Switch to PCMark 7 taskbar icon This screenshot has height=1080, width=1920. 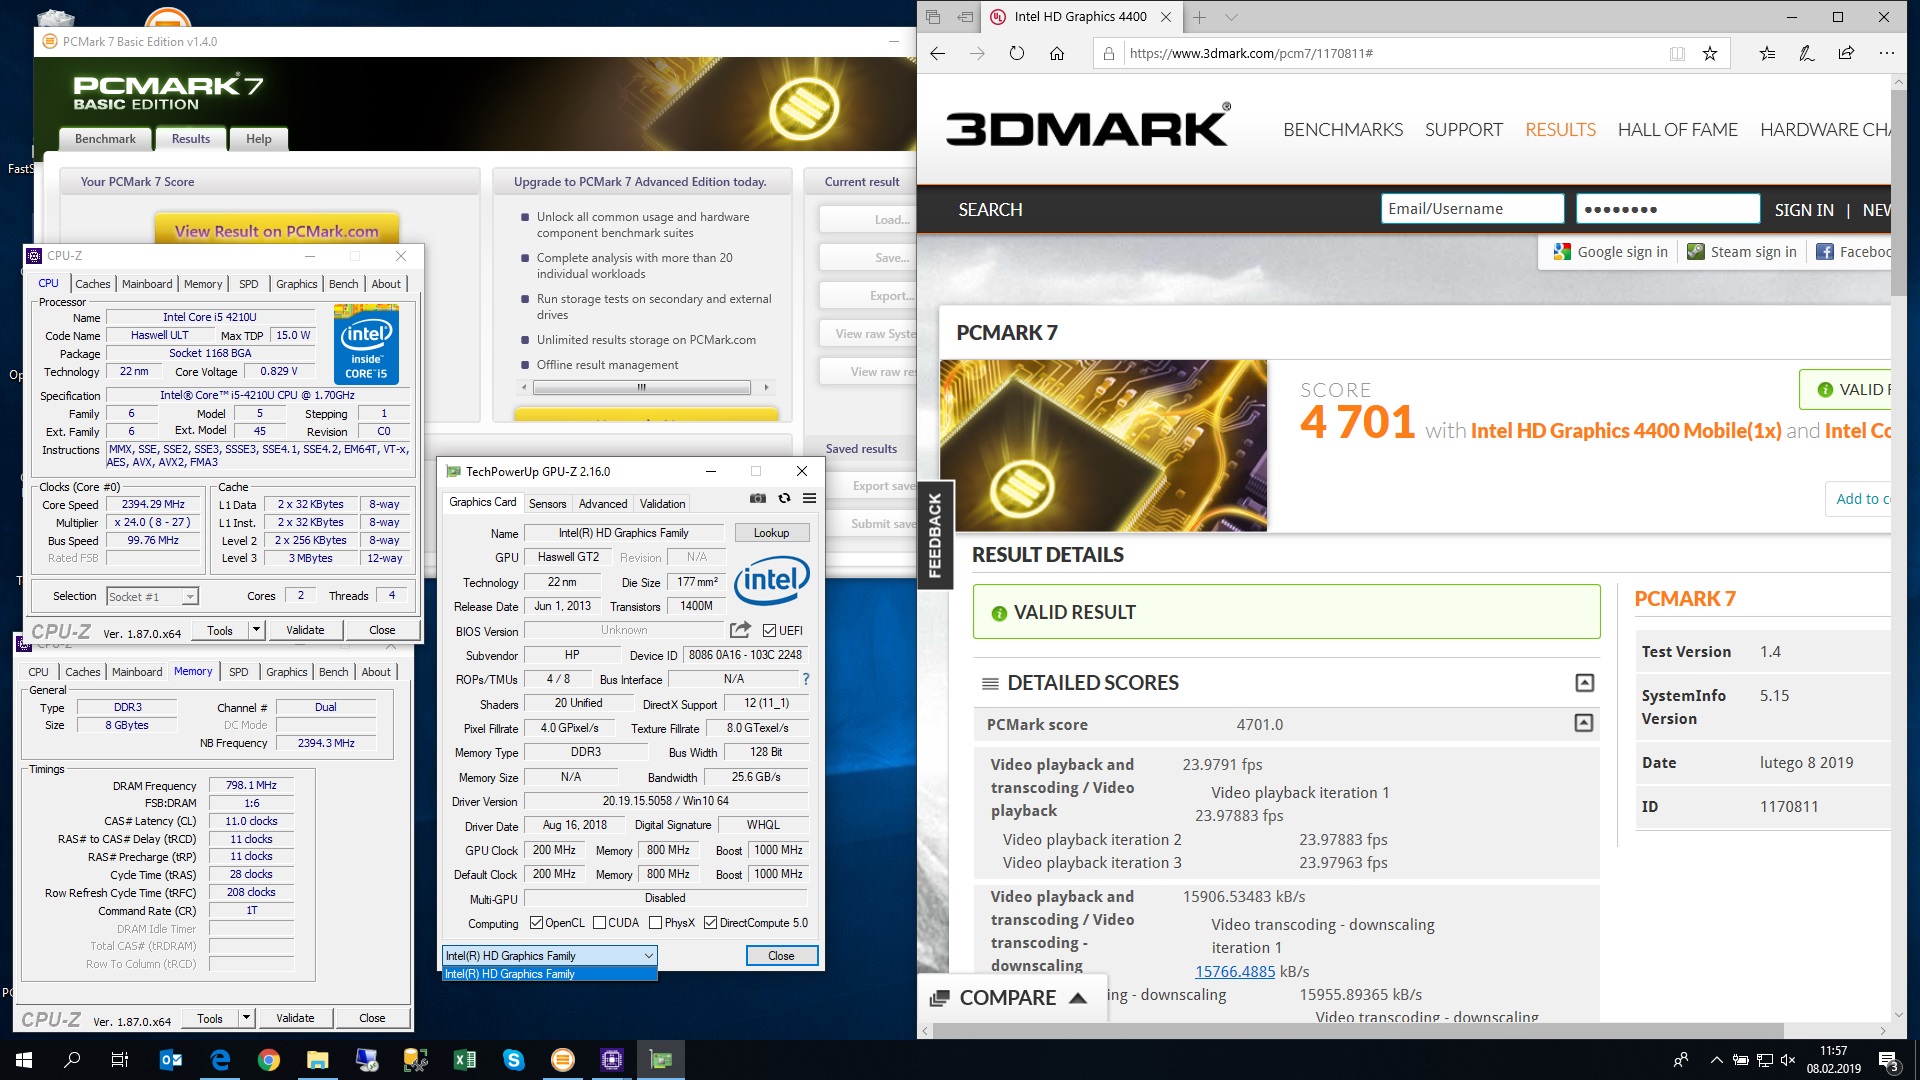pyautogui.click(x=563, y=1060)
